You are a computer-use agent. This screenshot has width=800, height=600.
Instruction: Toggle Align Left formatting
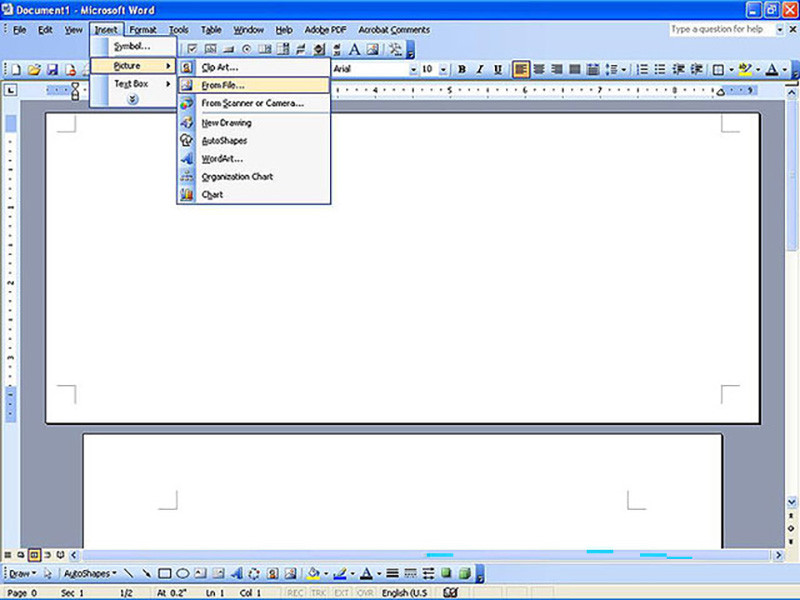(520, 69)
